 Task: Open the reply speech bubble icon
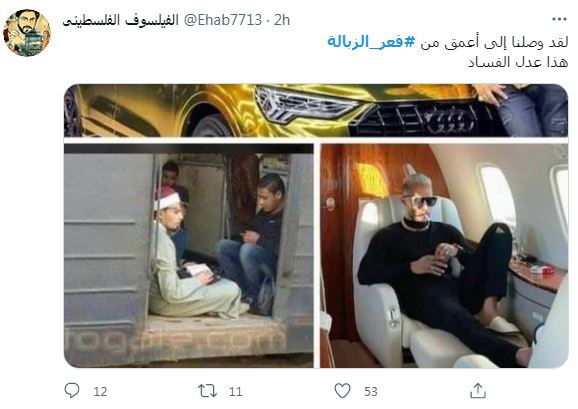pos(72,391)
